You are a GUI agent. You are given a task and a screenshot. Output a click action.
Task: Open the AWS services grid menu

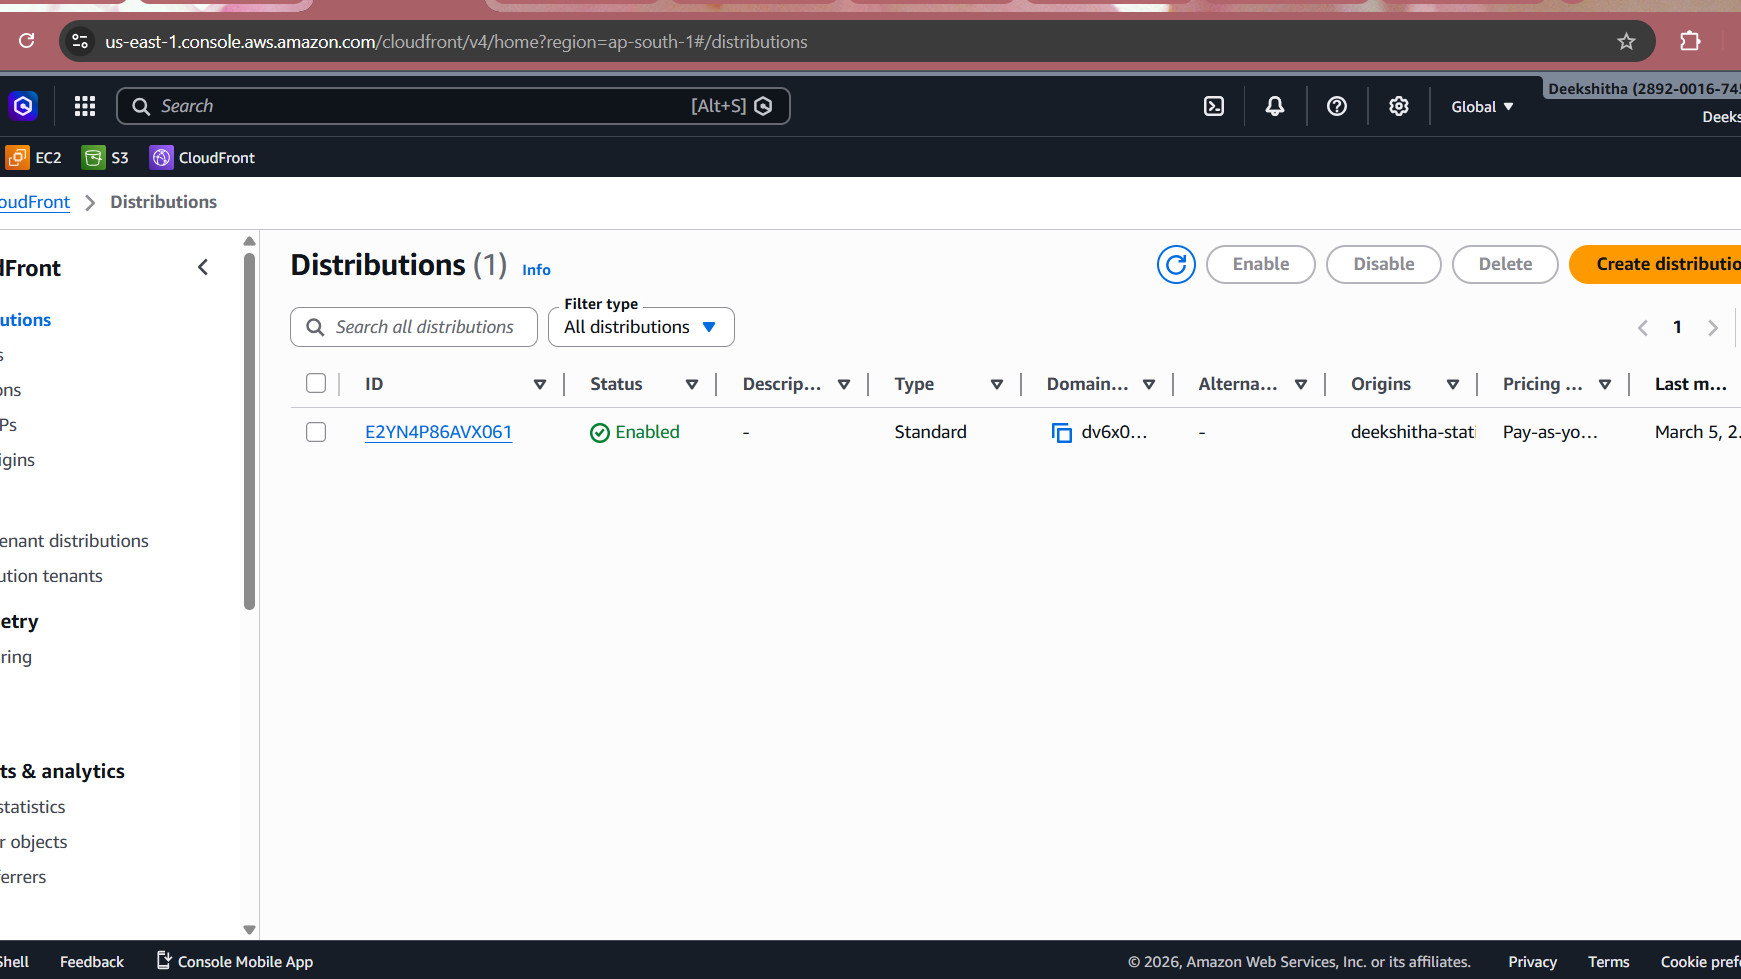pos(85,106)
